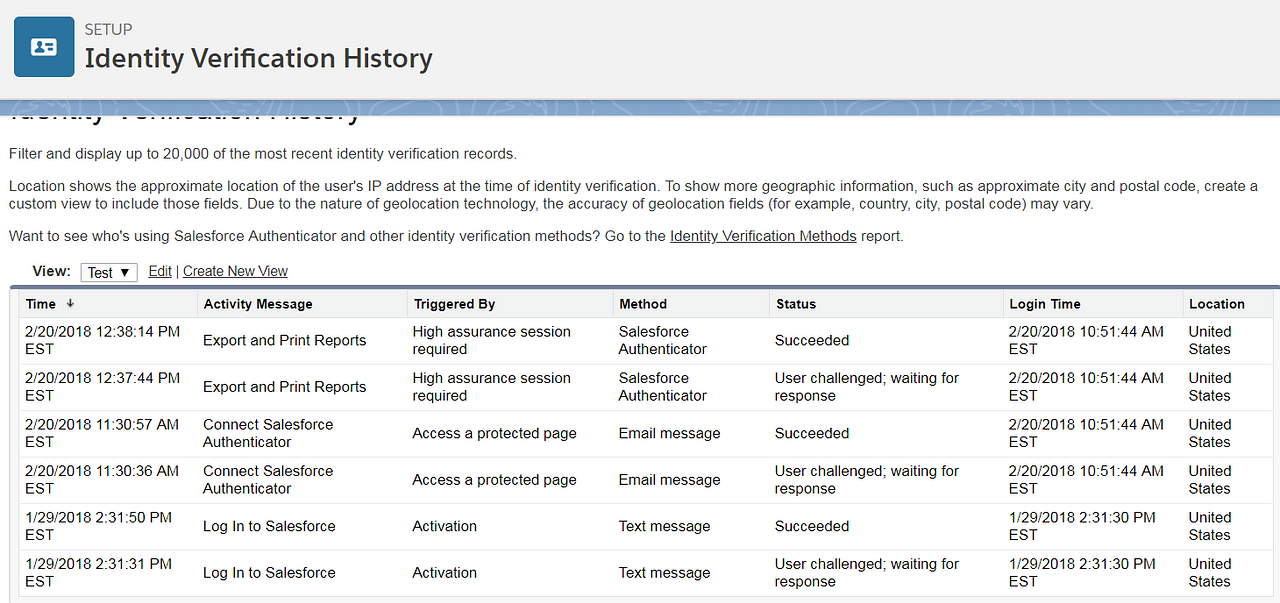Click Salesforce Authenticator method in 12:38:14 row

point(663,340)
